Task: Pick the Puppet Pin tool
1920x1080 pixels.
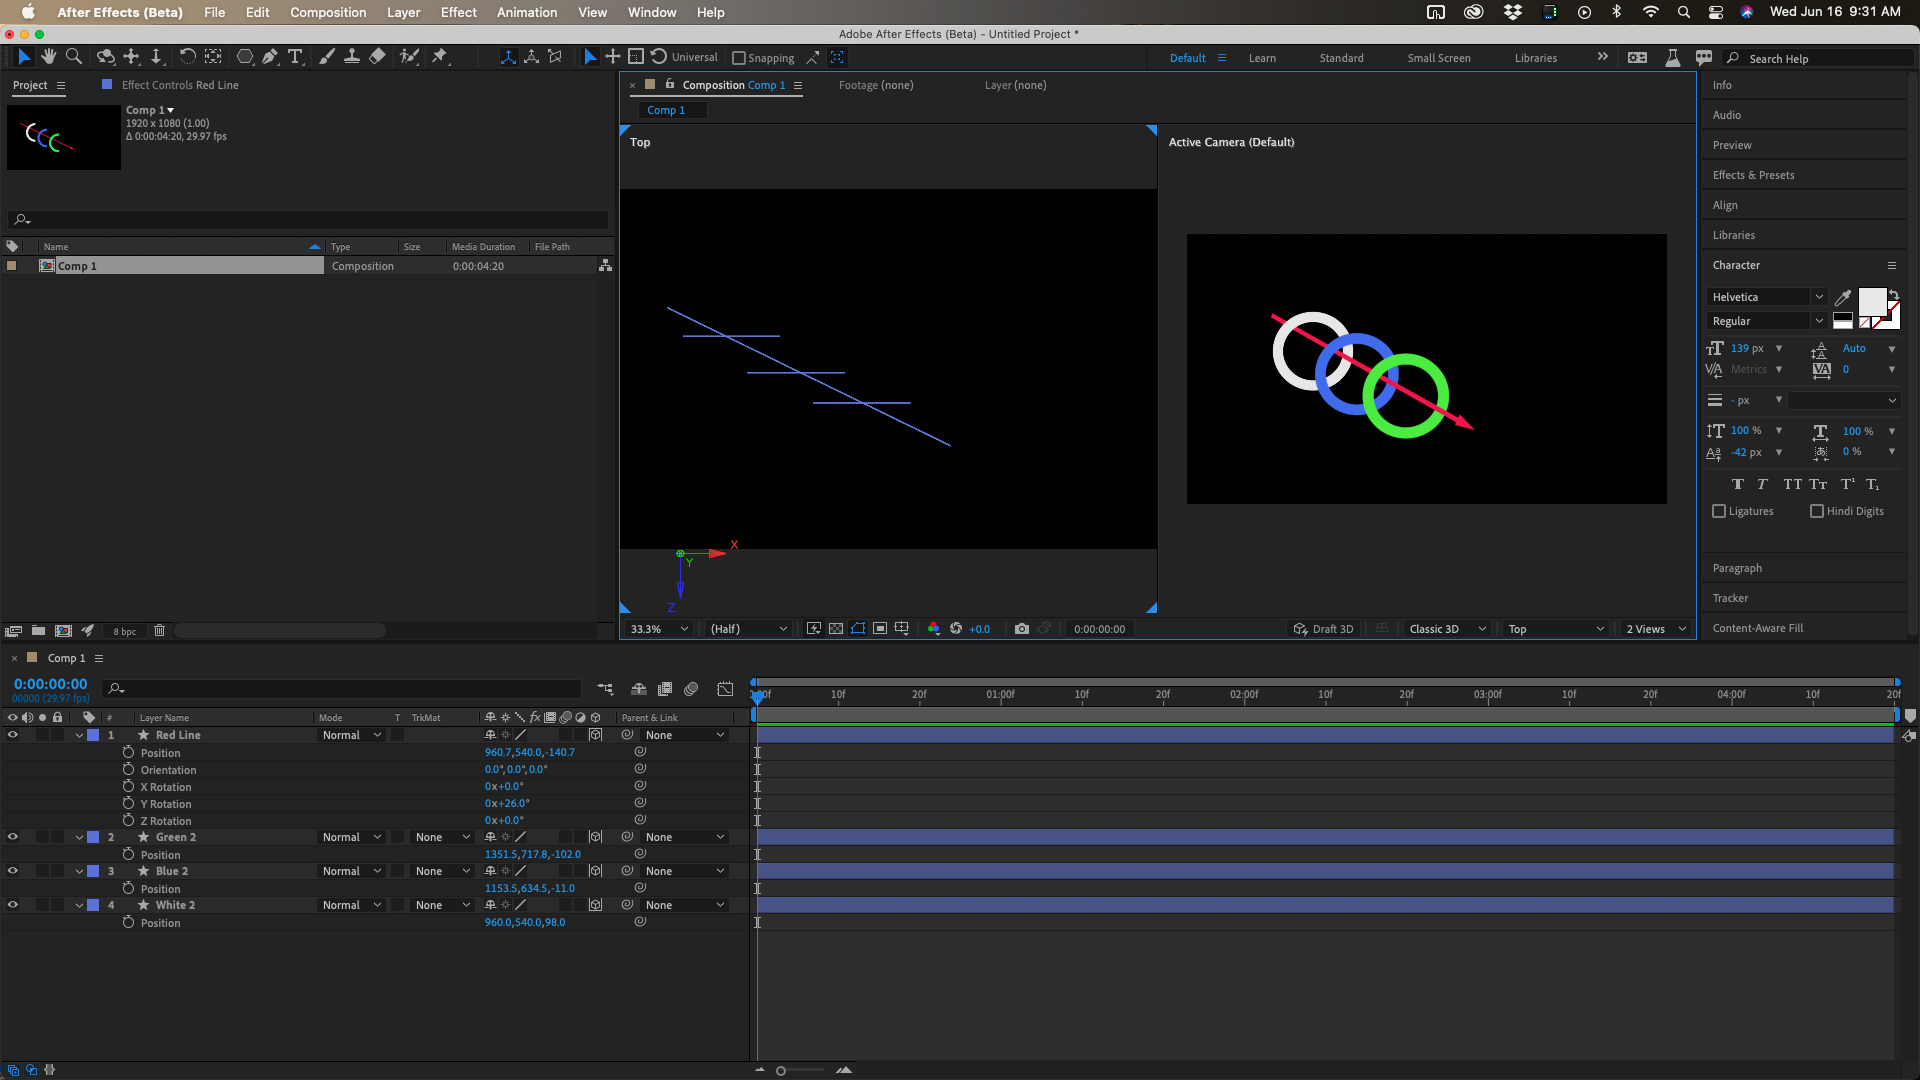Action: click(x=440, y=57)
